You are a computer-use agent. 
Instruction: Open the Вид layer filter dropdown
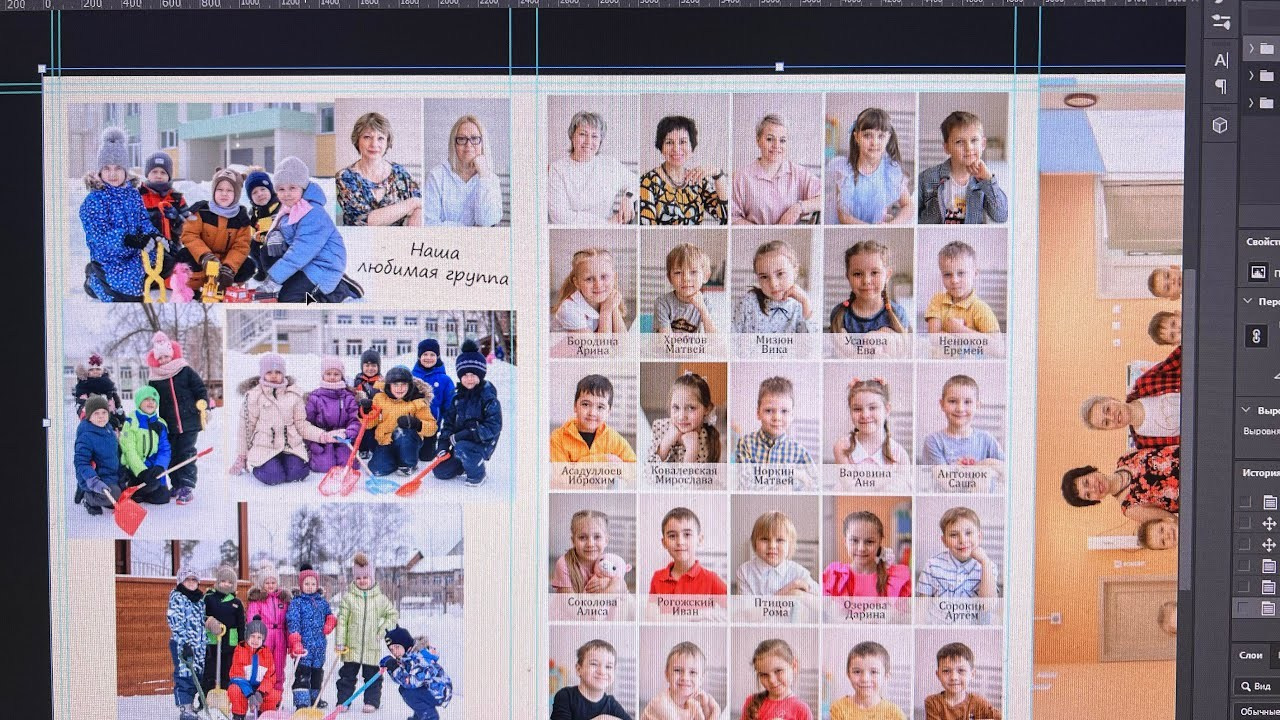(x=1256, y=686)
